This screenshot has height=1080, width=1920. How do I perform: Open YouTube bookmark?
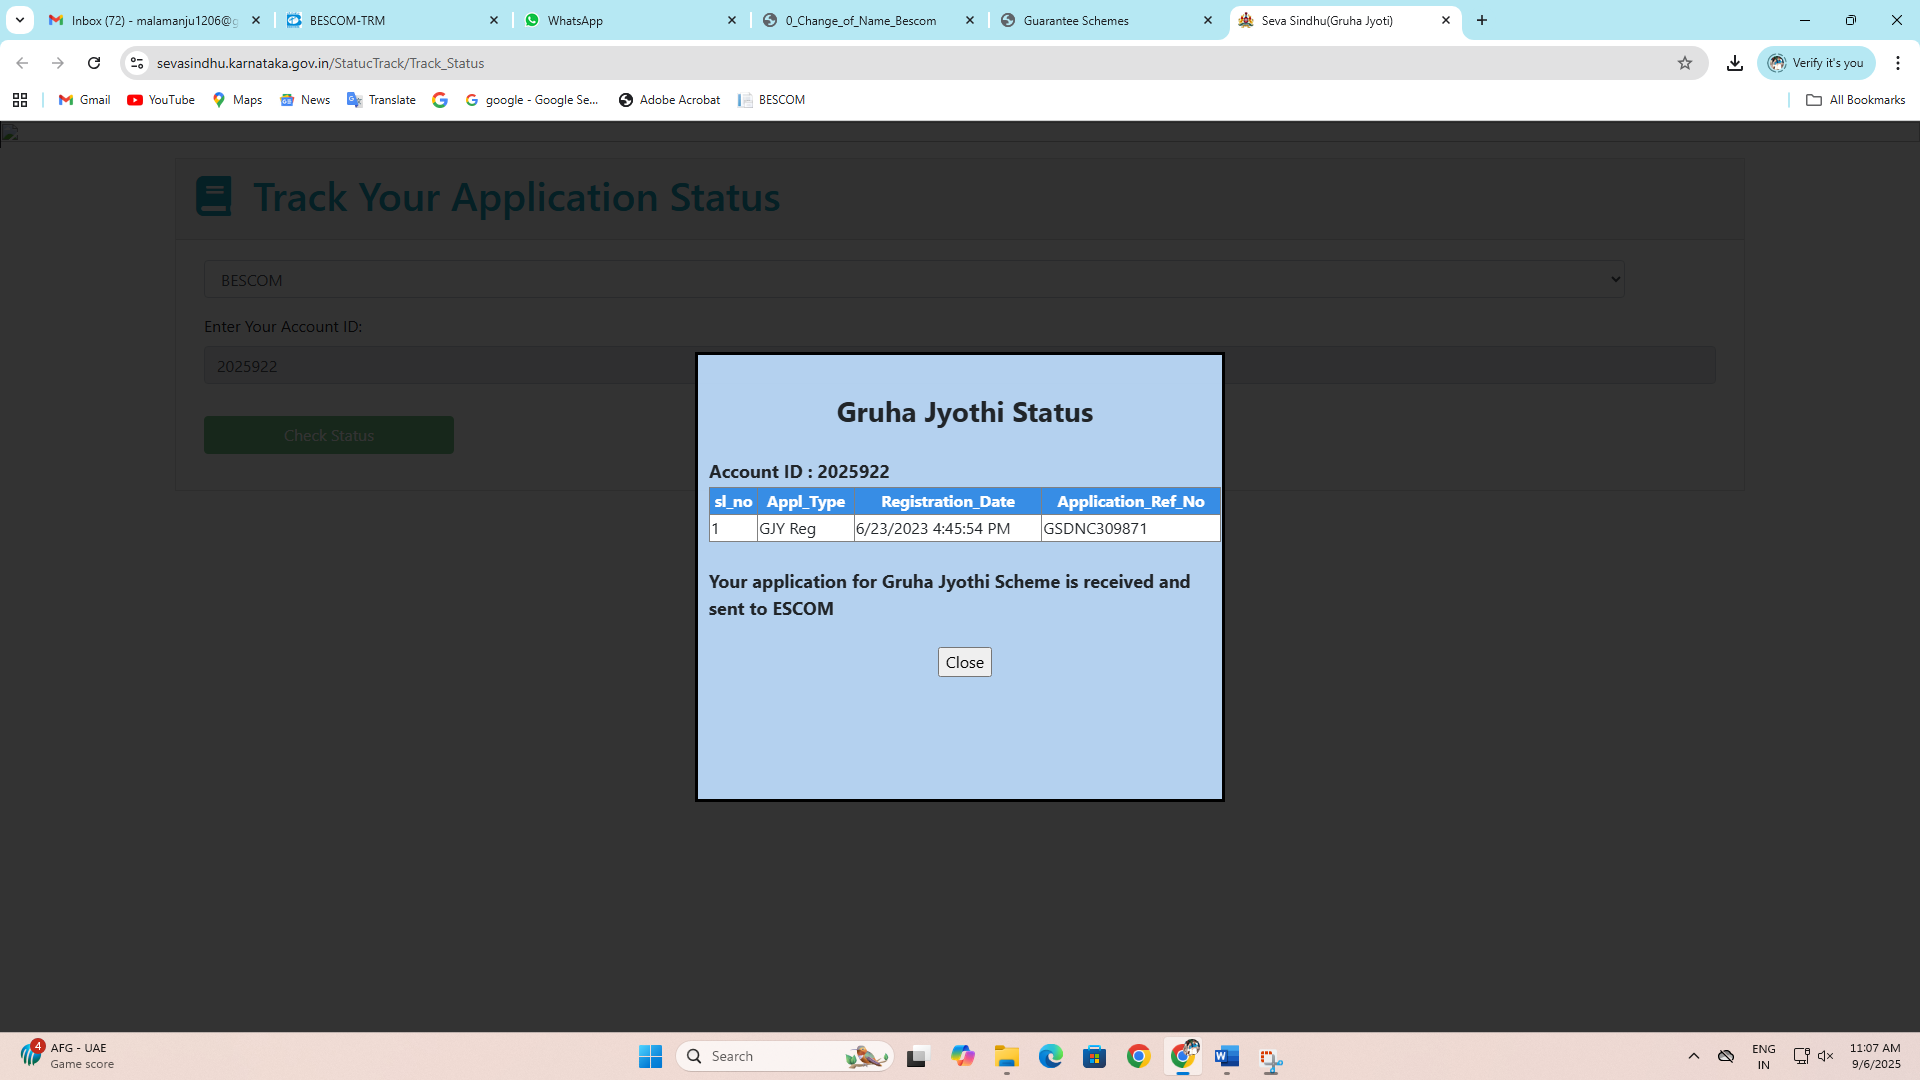161,100
